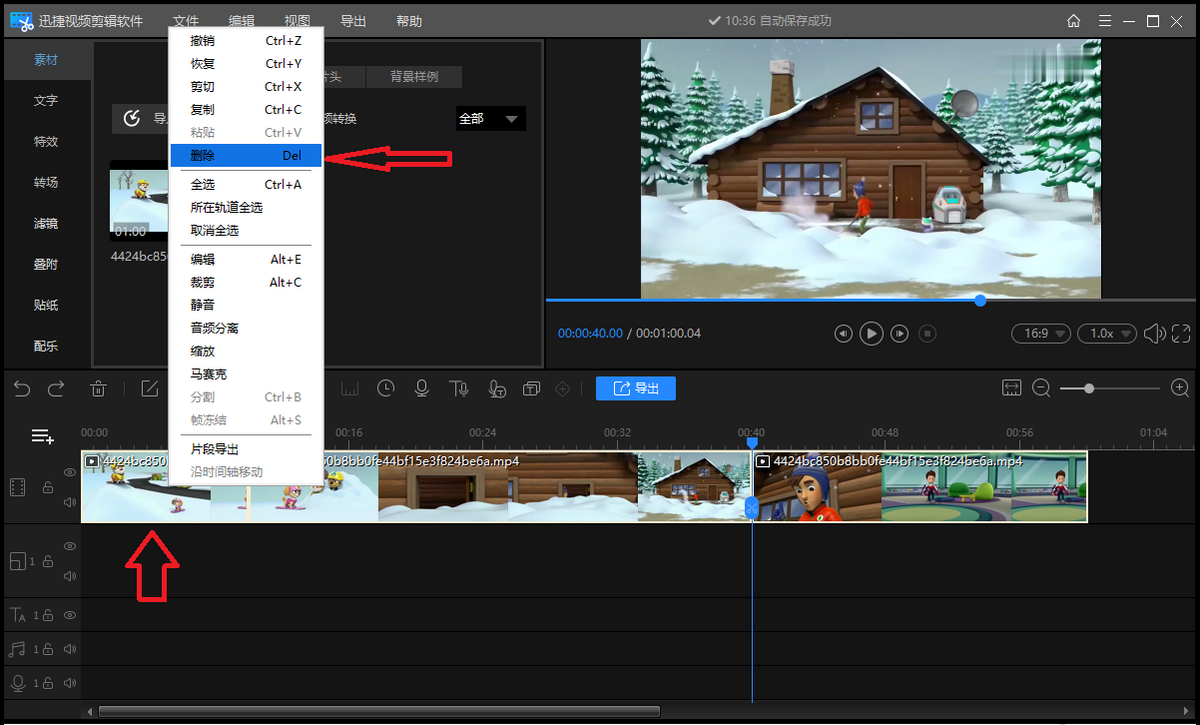
Task: Go to home screen via house icon
Action: pyautogui.click(x=1074, y=21)
